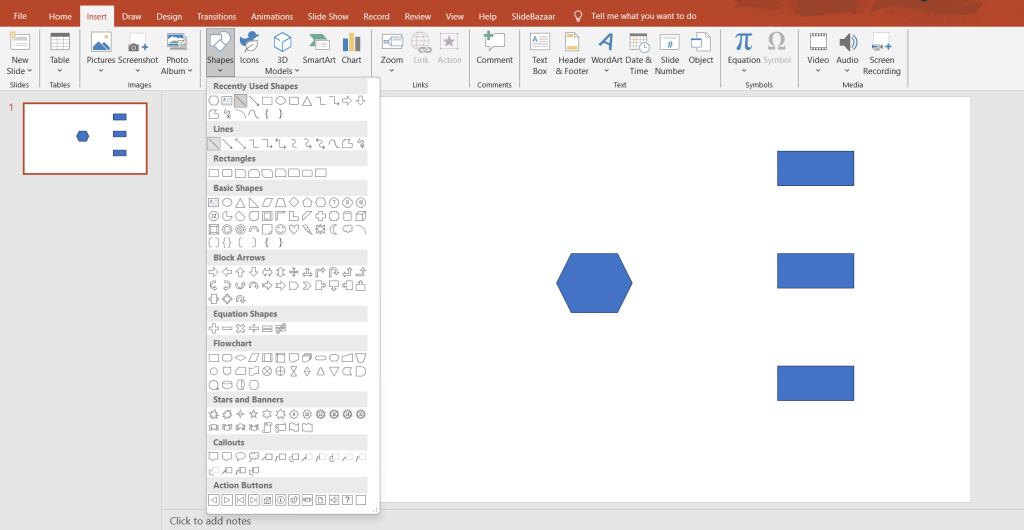Pick the Heart shape from Basic Shapes
The height and width of the screenshot is (530, 1024).
coord(294,229)
